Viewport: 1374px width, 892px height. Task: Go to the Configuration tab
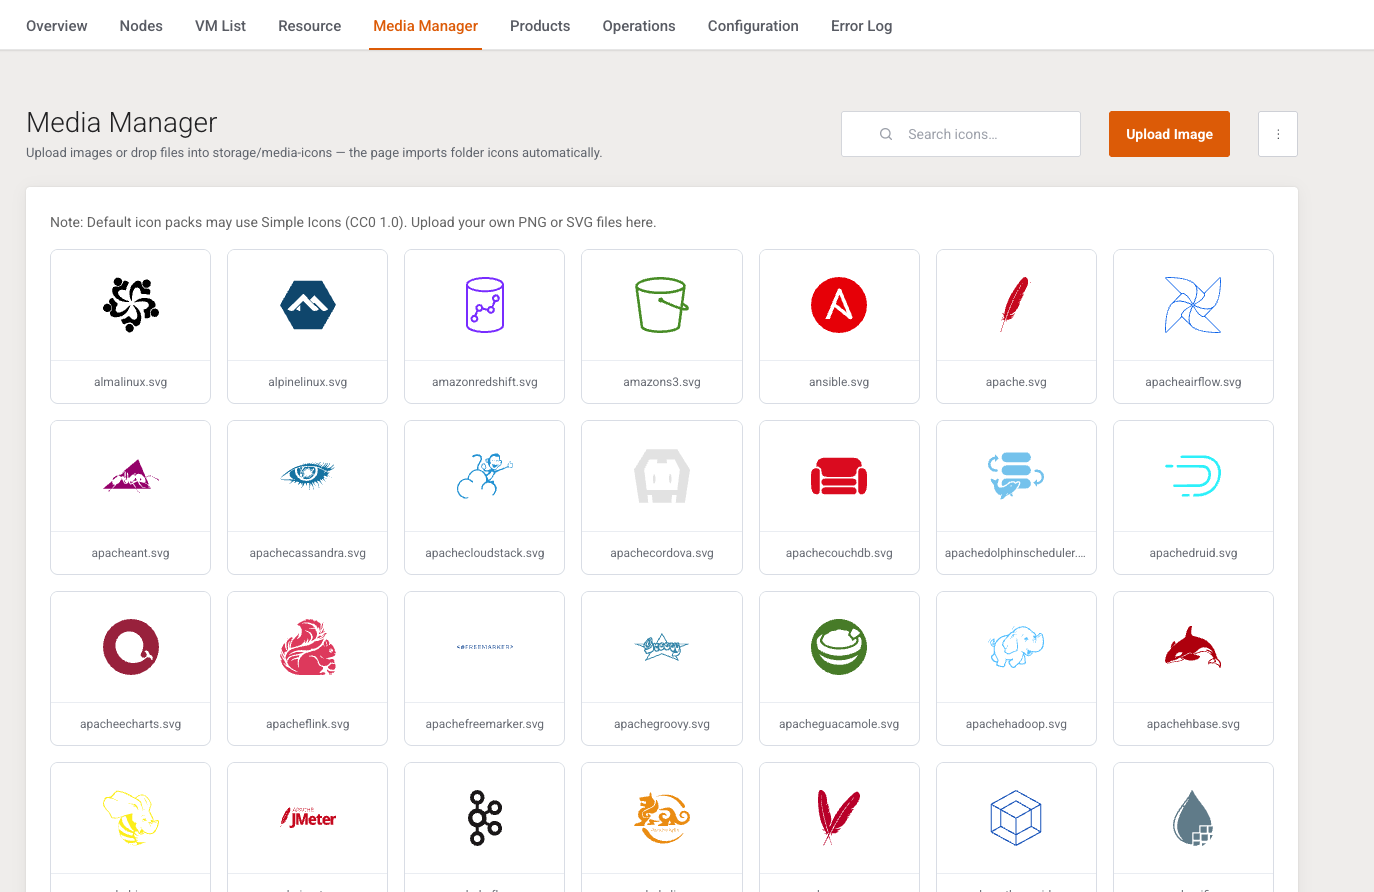[753, 26]
